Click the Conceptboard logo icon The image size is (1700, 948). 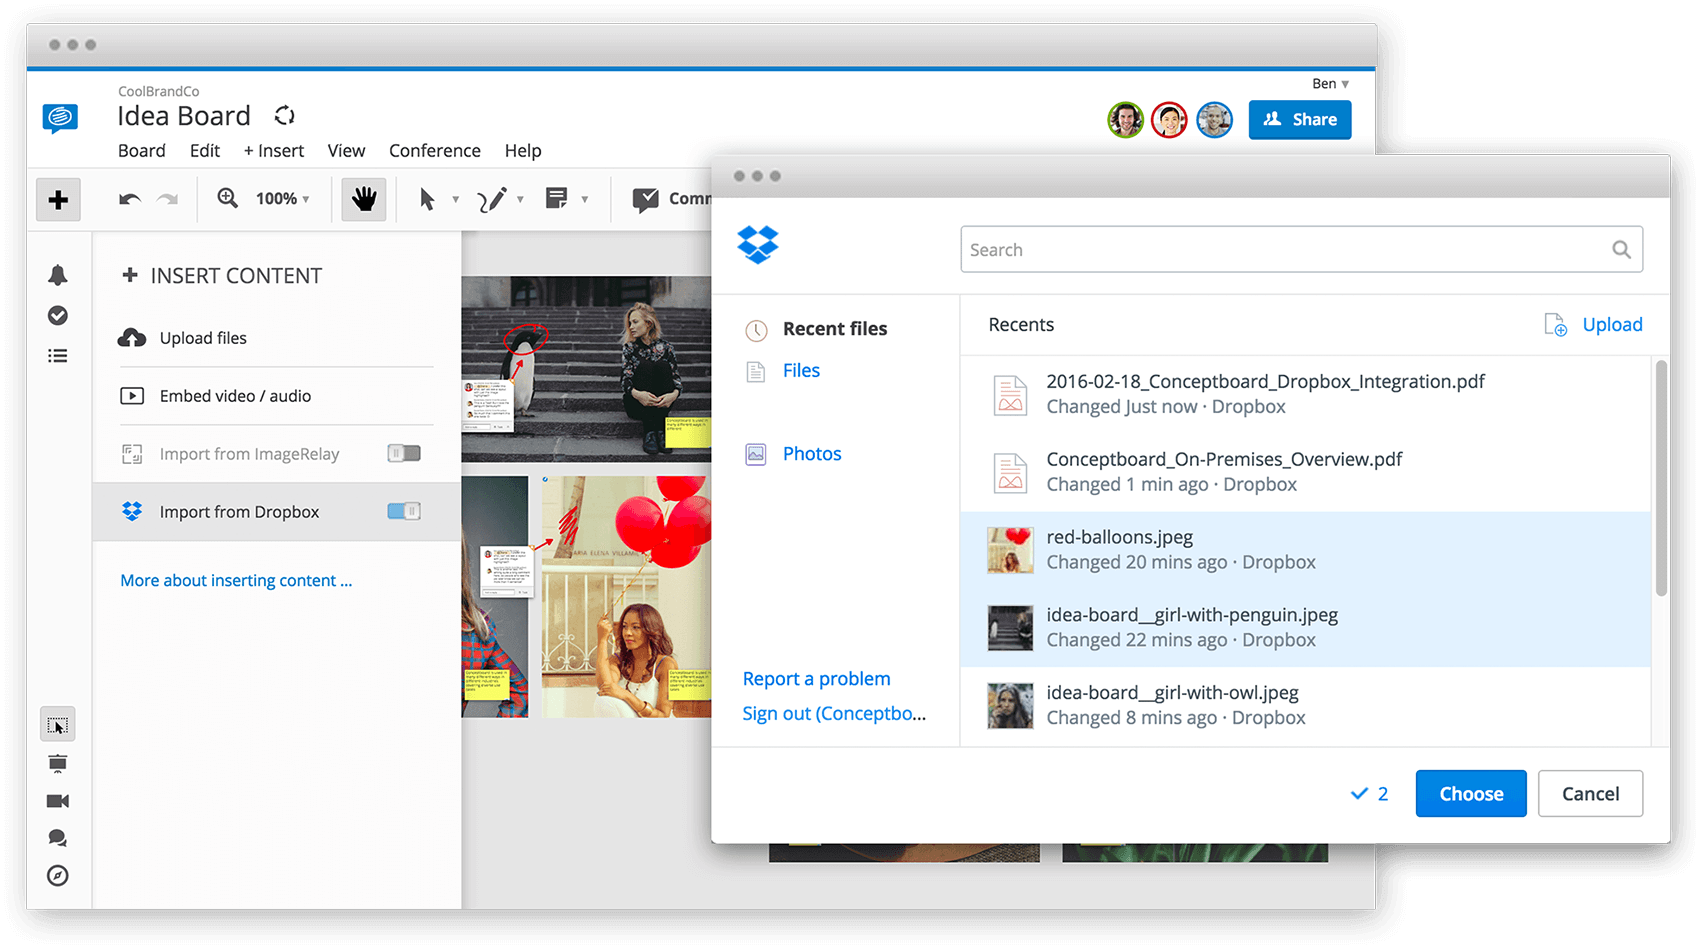coord(60,118)
